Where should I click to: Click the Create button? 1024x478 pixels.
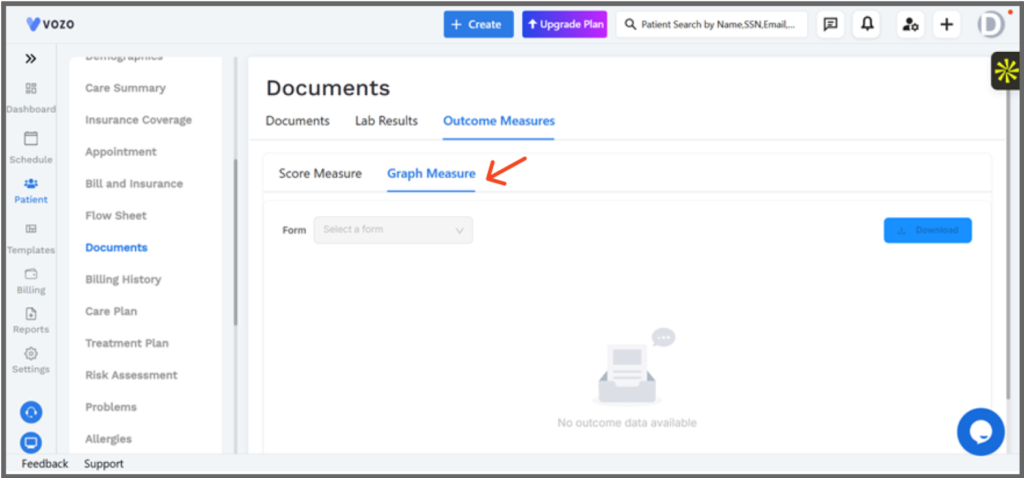click(x=479, y=24)
